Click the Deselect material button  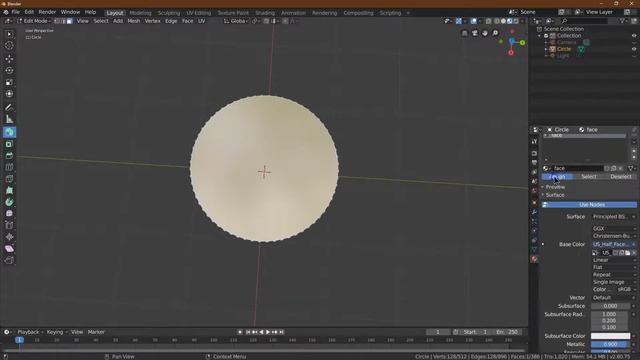pos(621,177)
